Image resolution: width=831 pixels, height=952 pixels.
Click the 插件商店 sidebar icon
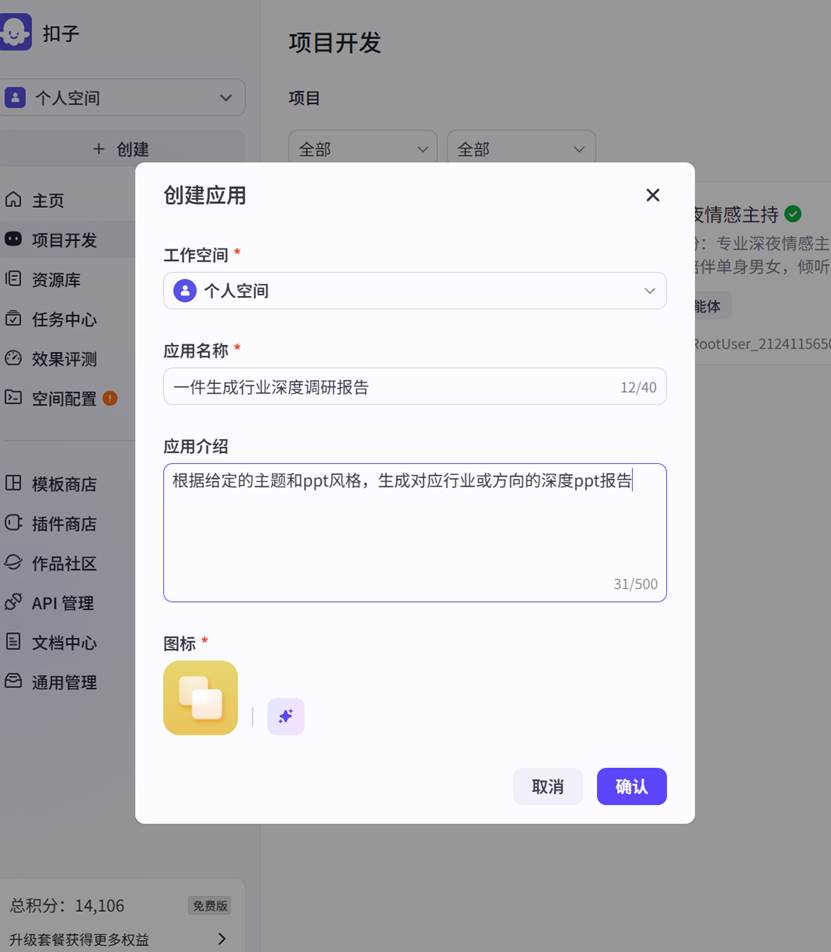(13, 523)
